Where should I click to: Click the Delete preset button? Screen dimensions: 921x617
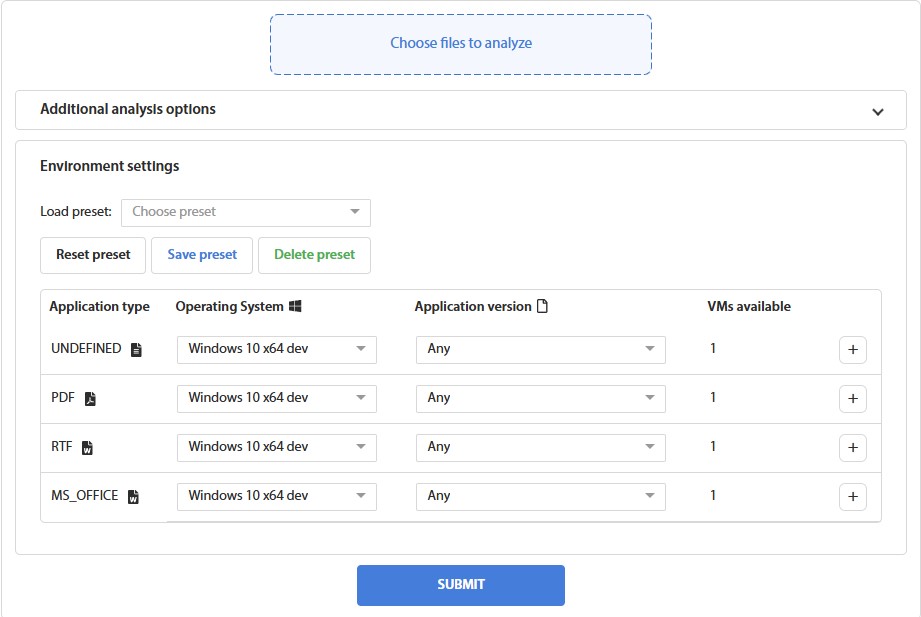coord(314,255)
